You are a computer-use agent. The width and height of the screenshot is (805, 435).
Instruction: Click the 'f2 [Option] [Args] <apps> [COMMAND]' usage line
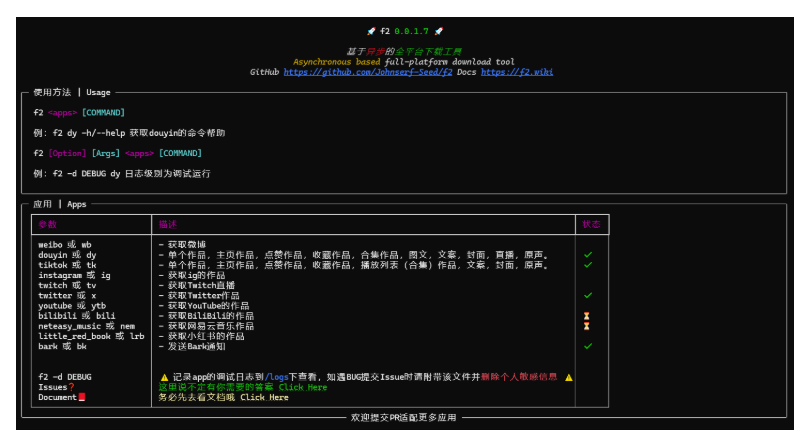[x=118, y=153]
